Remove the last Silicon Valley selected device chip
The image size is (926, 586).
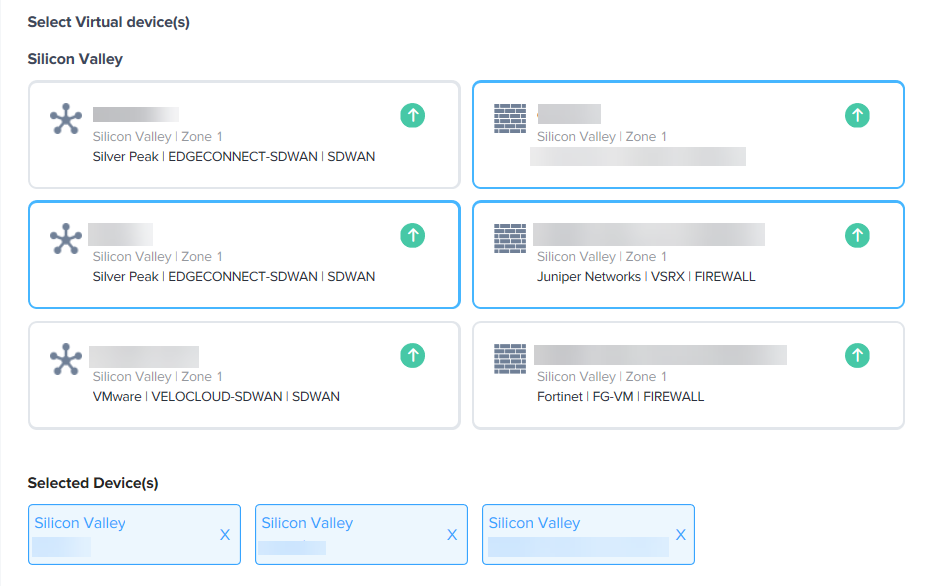681,535
